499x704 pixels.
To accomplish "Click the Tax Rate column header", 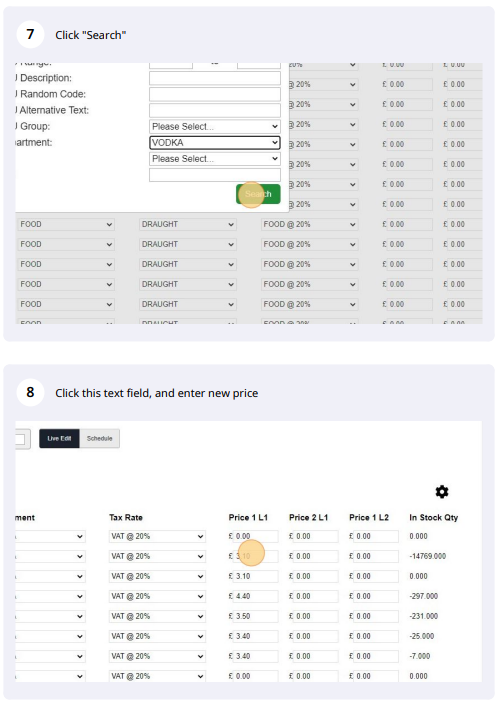I will click(126, 518).
